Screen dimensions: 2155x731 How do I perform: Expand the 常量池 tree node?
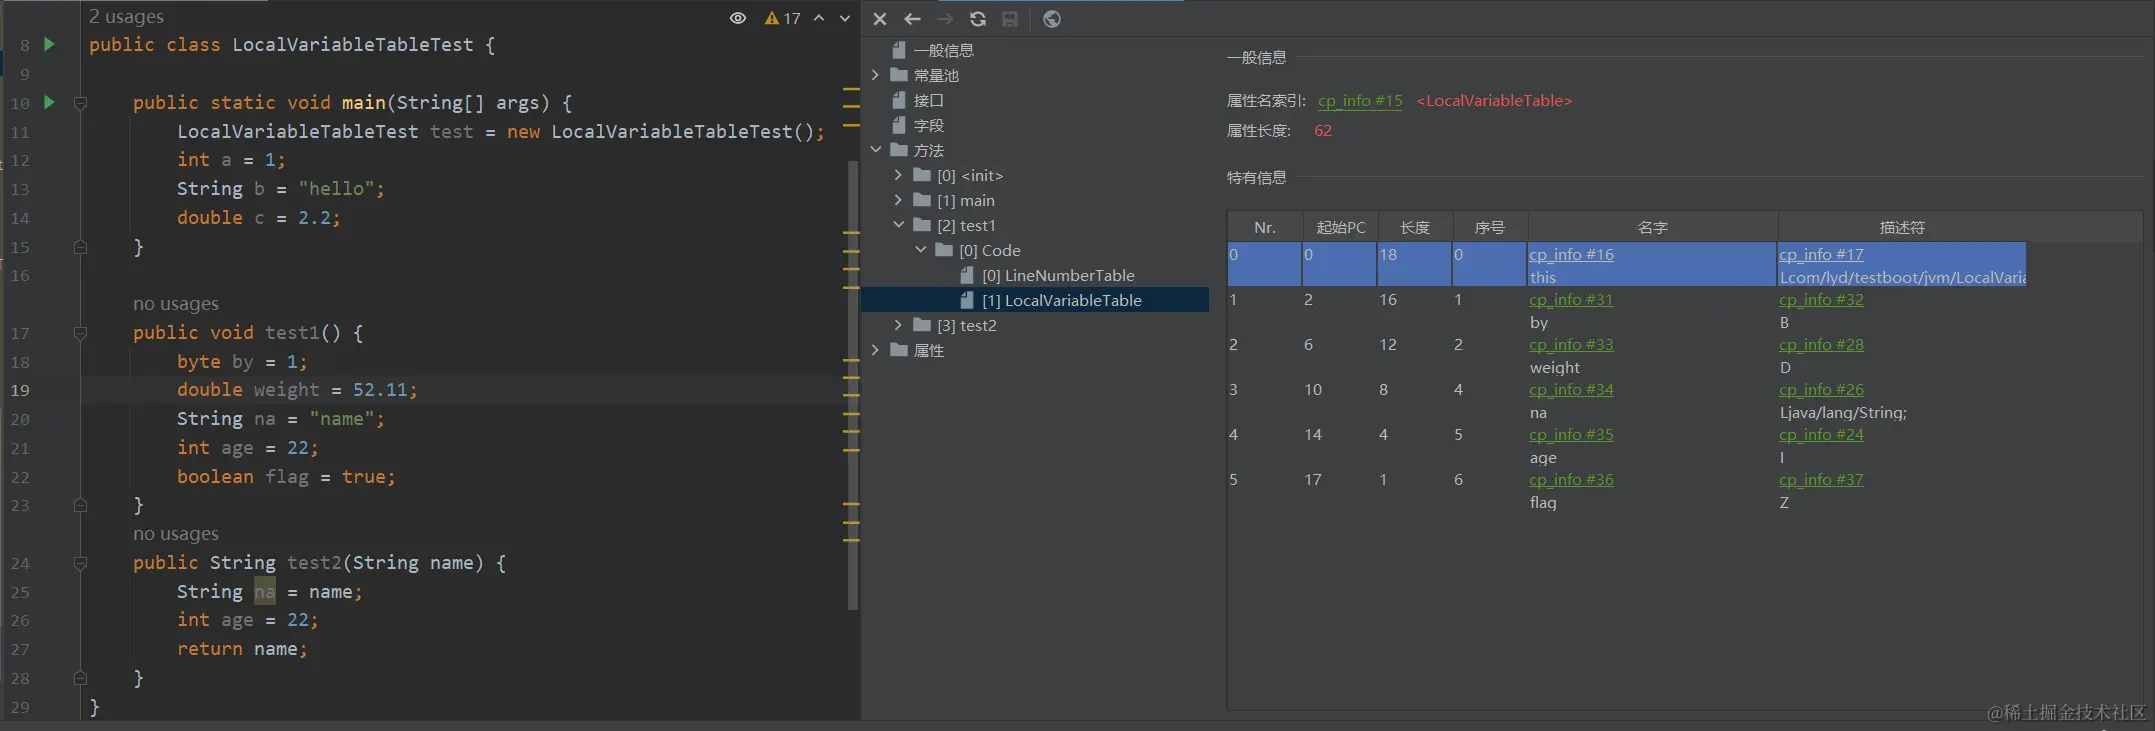point(876,75)
